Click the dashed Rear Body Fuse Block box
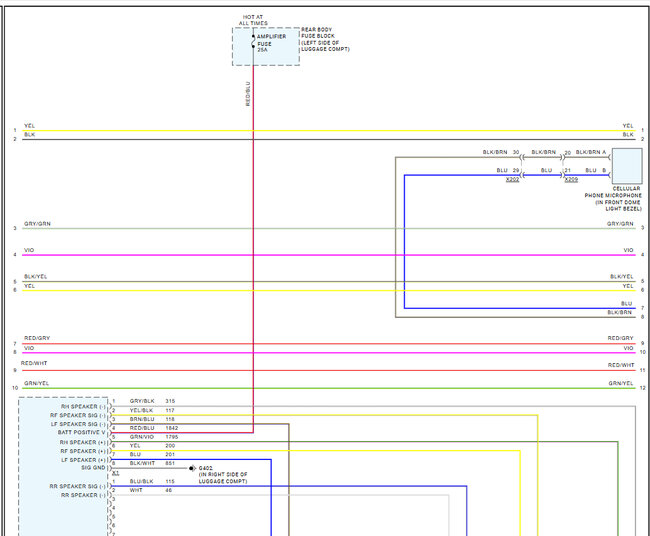The image size is (650, 536). pos(266,46)
